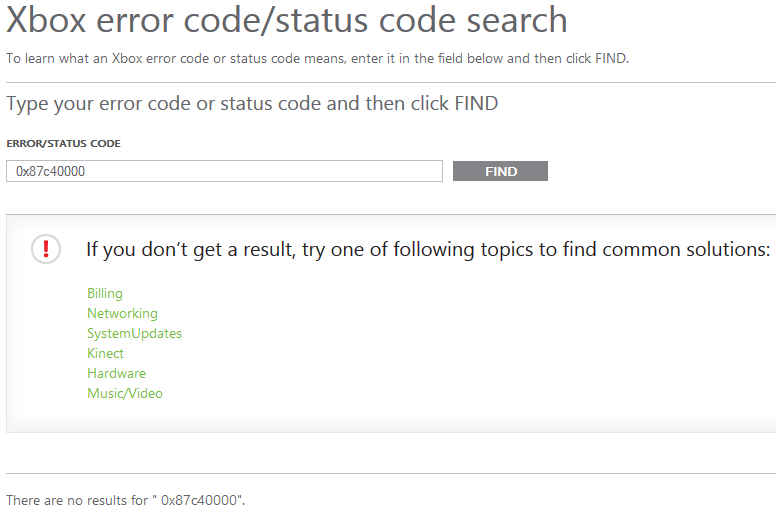Image resolution: width=776 pixels, height=520 pixels.
Task: Click the 'ERROR/STATUS CODE' field label
Action: tap(63, 144)
